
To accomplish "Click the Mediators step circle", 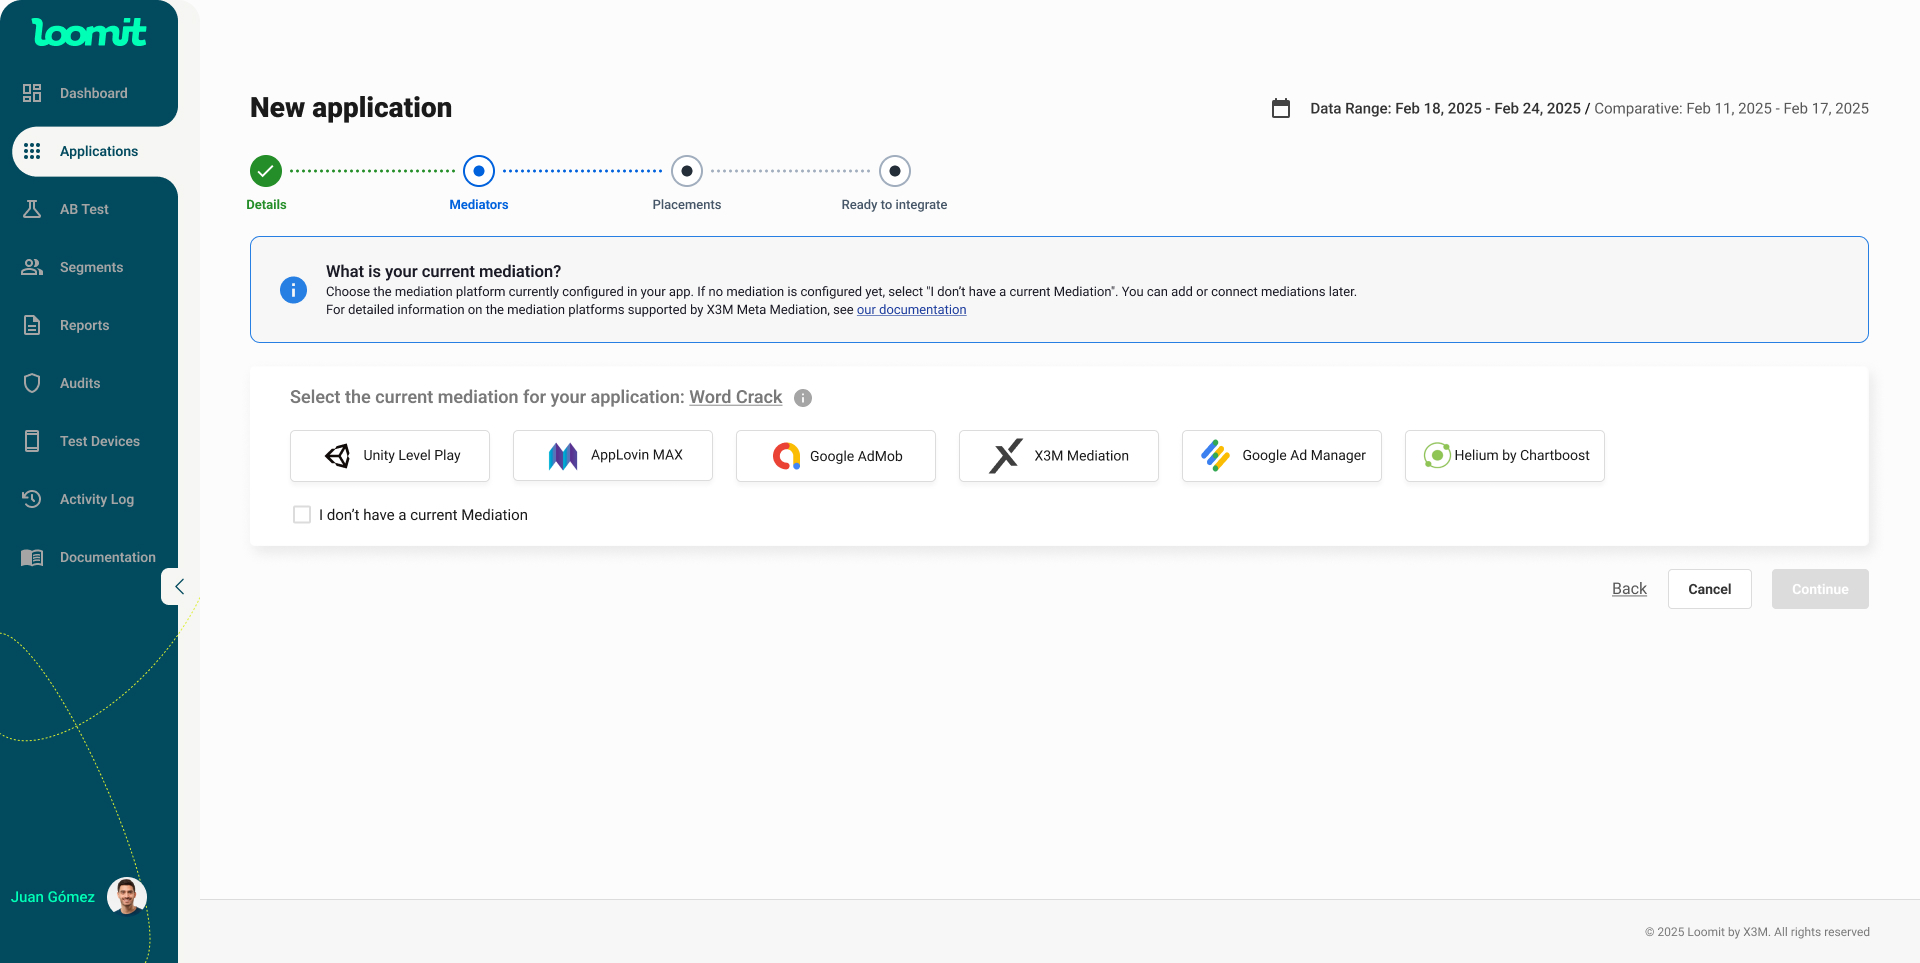I will (479, 171).
